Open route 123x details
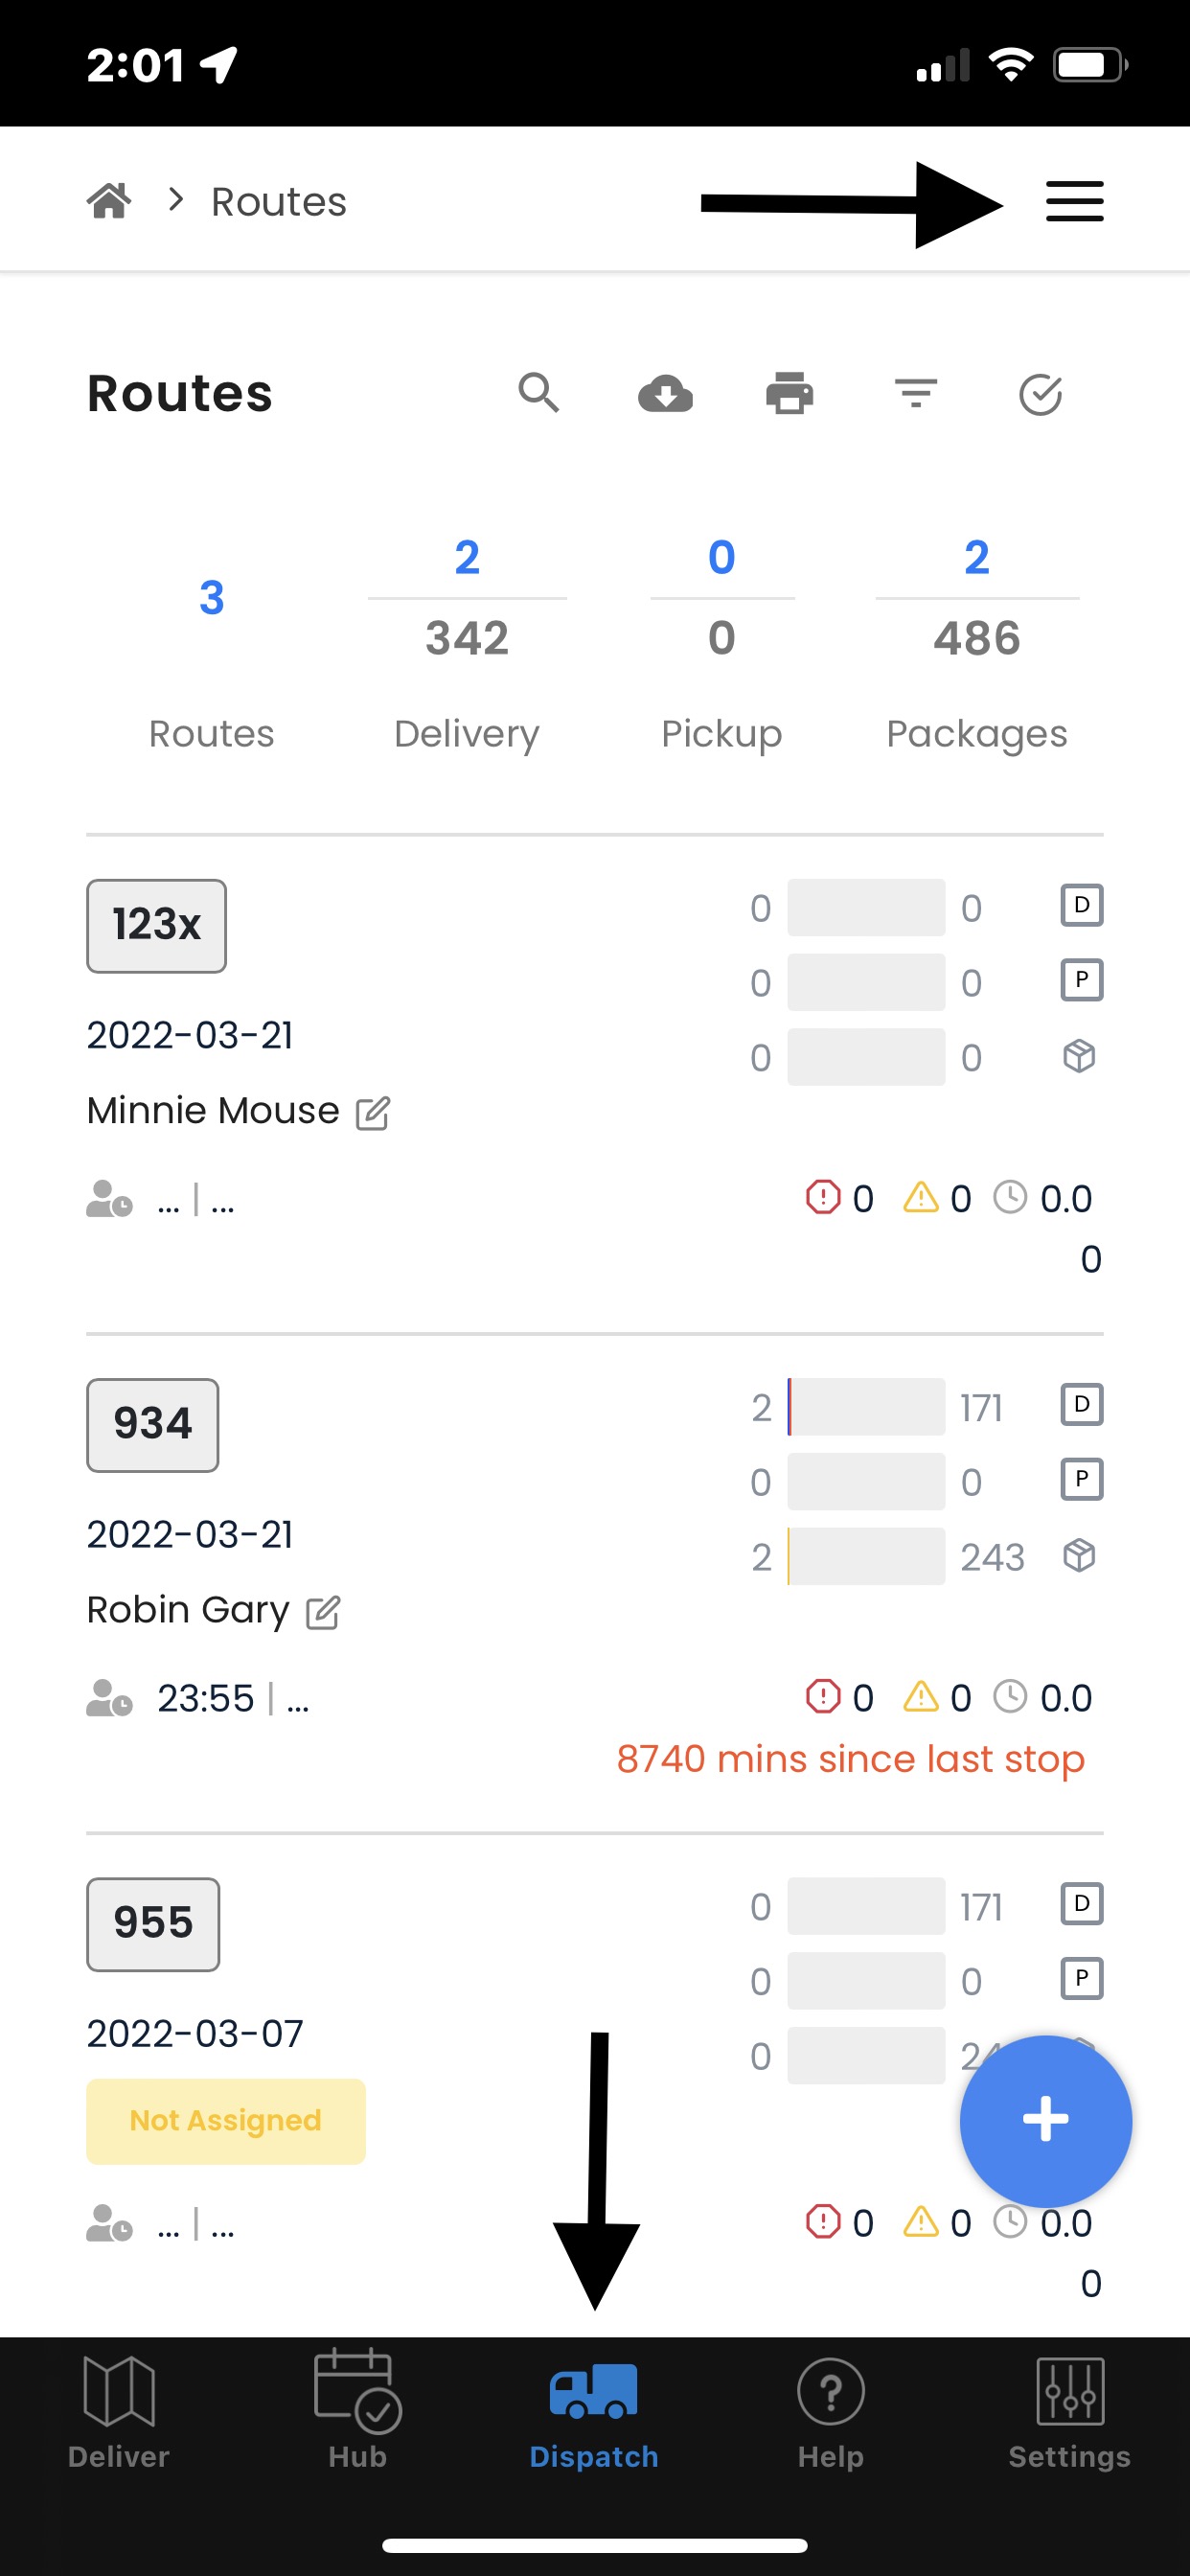Viewport: 1190px width, 2576px height. pyautogui.click(x=156, y=925)
